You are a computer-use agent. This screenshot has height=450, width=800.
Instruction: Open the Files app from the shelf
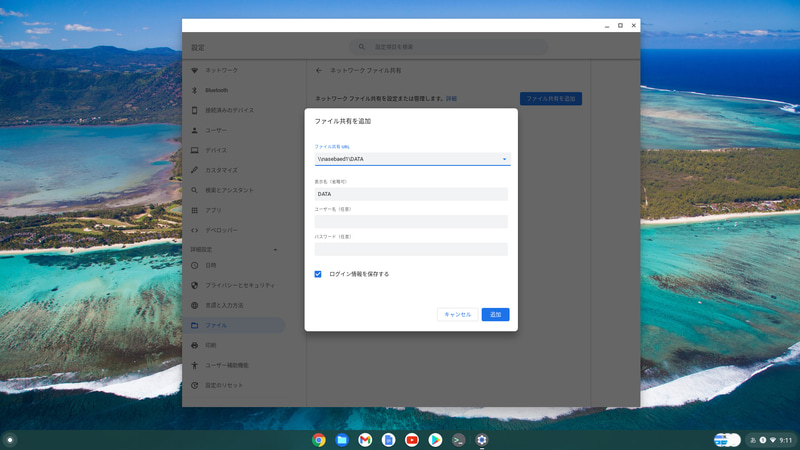pyautogui.click(x=342, y=440)
